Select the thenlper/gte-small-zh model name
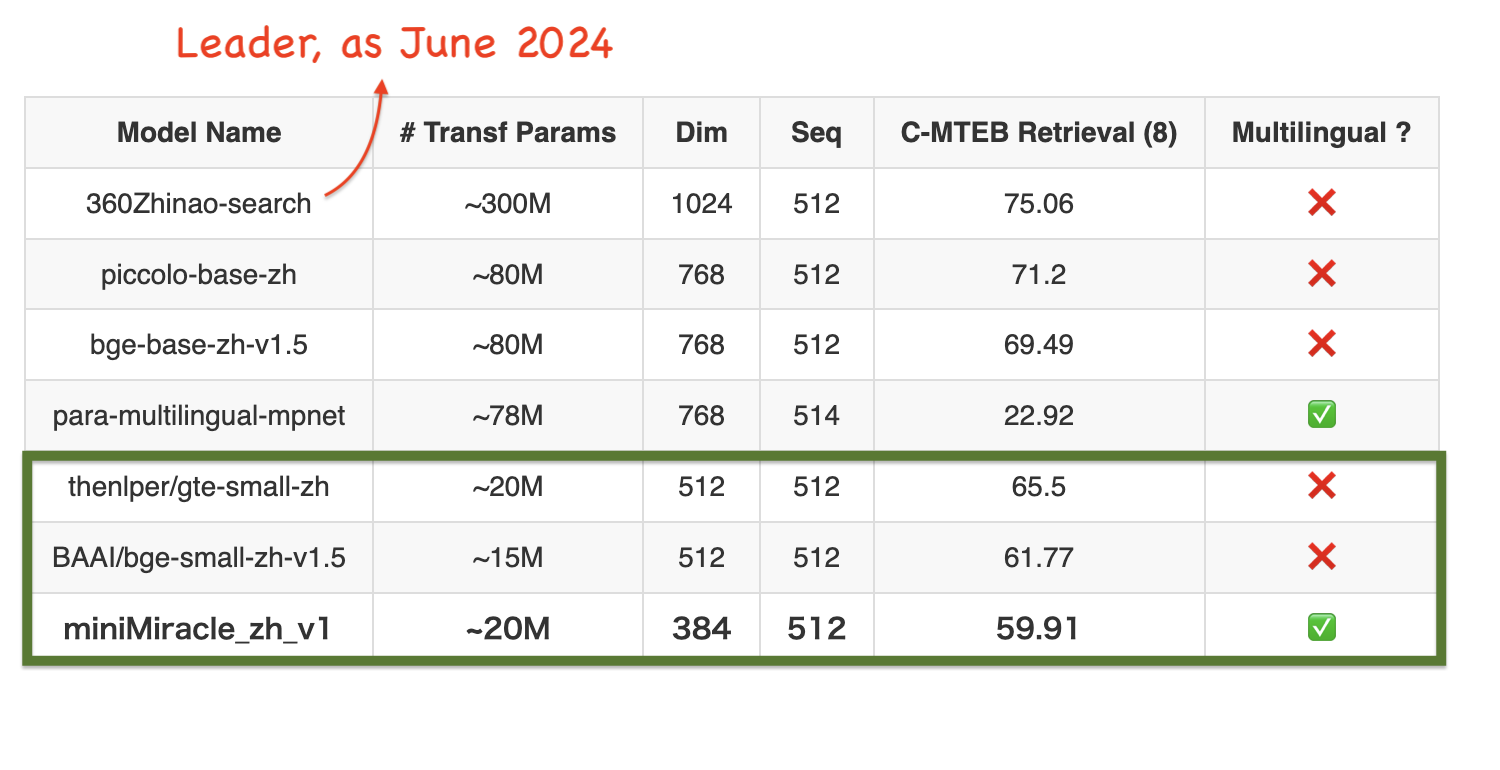The height and width of the screenshot is (770, 1500). coord(199,487)
